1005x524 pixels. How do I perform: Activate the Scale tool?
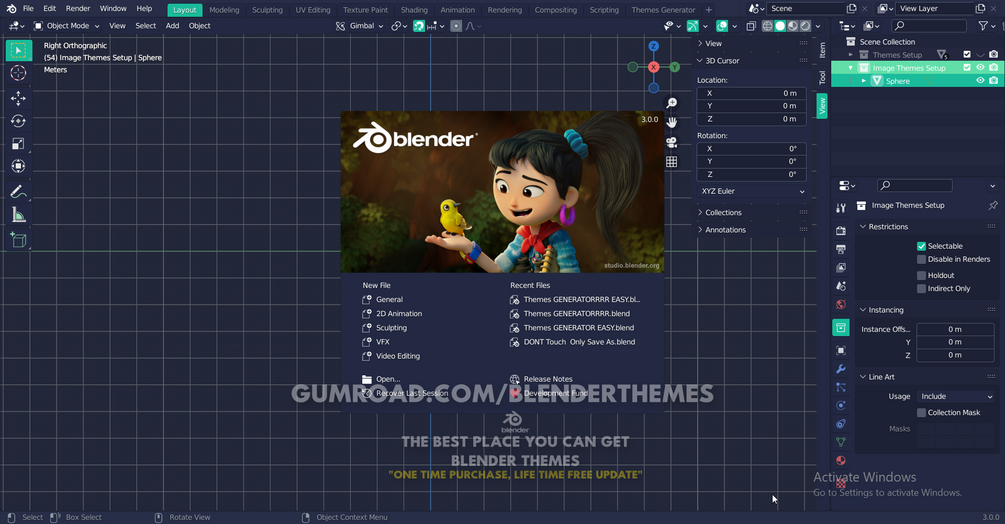pyautogui.click(x=18, y=143)
